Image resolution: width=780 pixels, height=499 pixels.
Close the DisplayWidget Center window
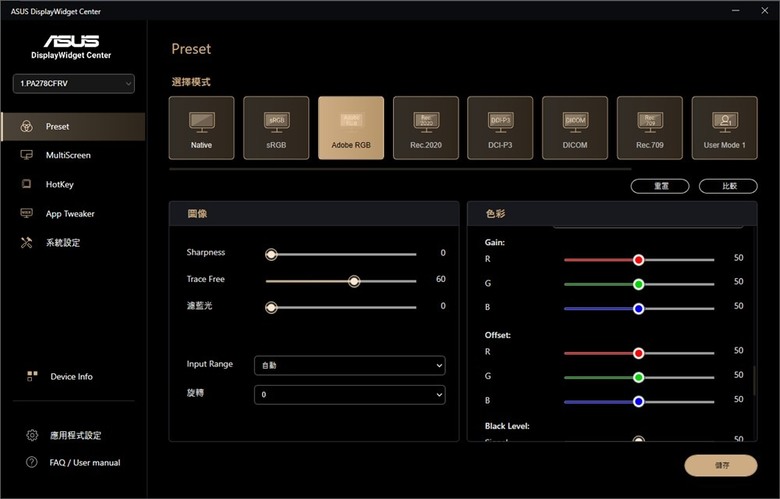(765, 10)
